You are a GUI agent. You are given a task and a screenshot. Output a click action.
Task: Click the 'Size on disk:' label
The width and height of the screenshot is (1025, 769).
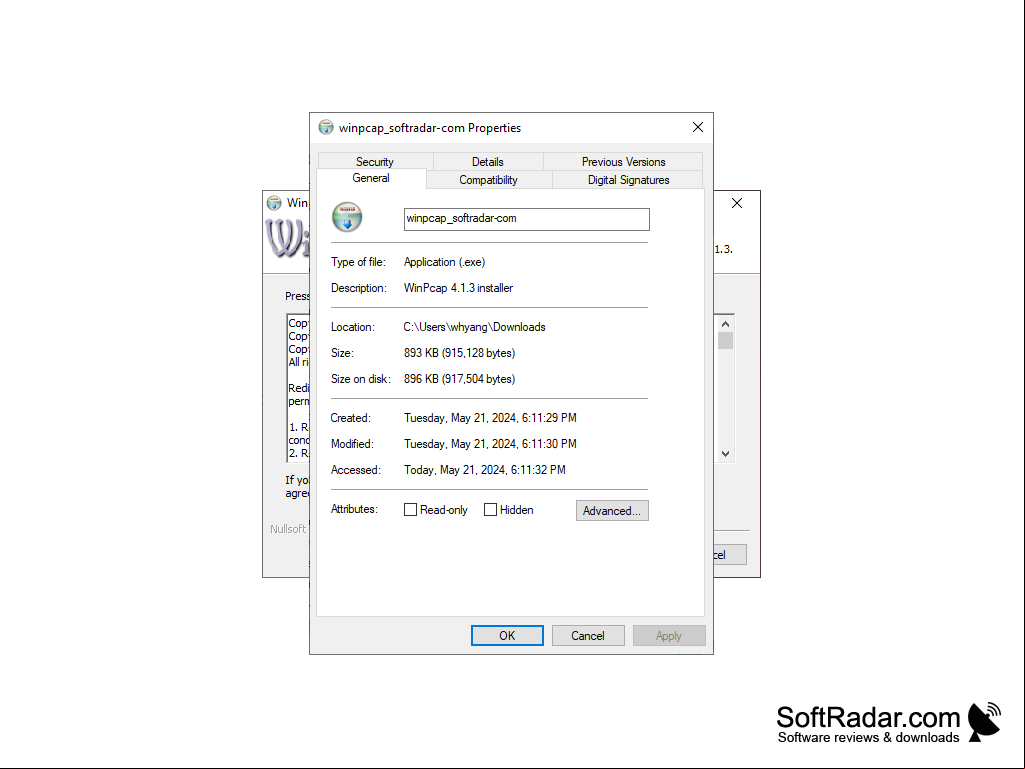coord(361,379)
